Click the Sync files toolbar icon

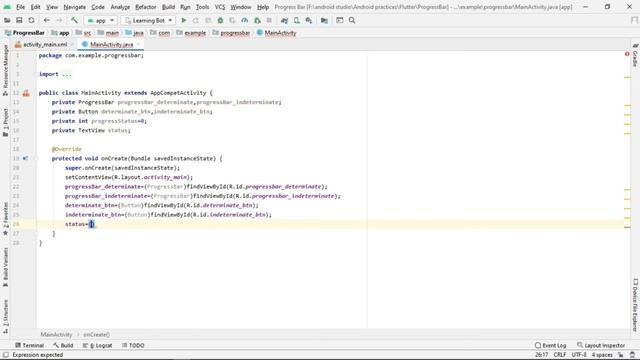(x=31, y=20)
